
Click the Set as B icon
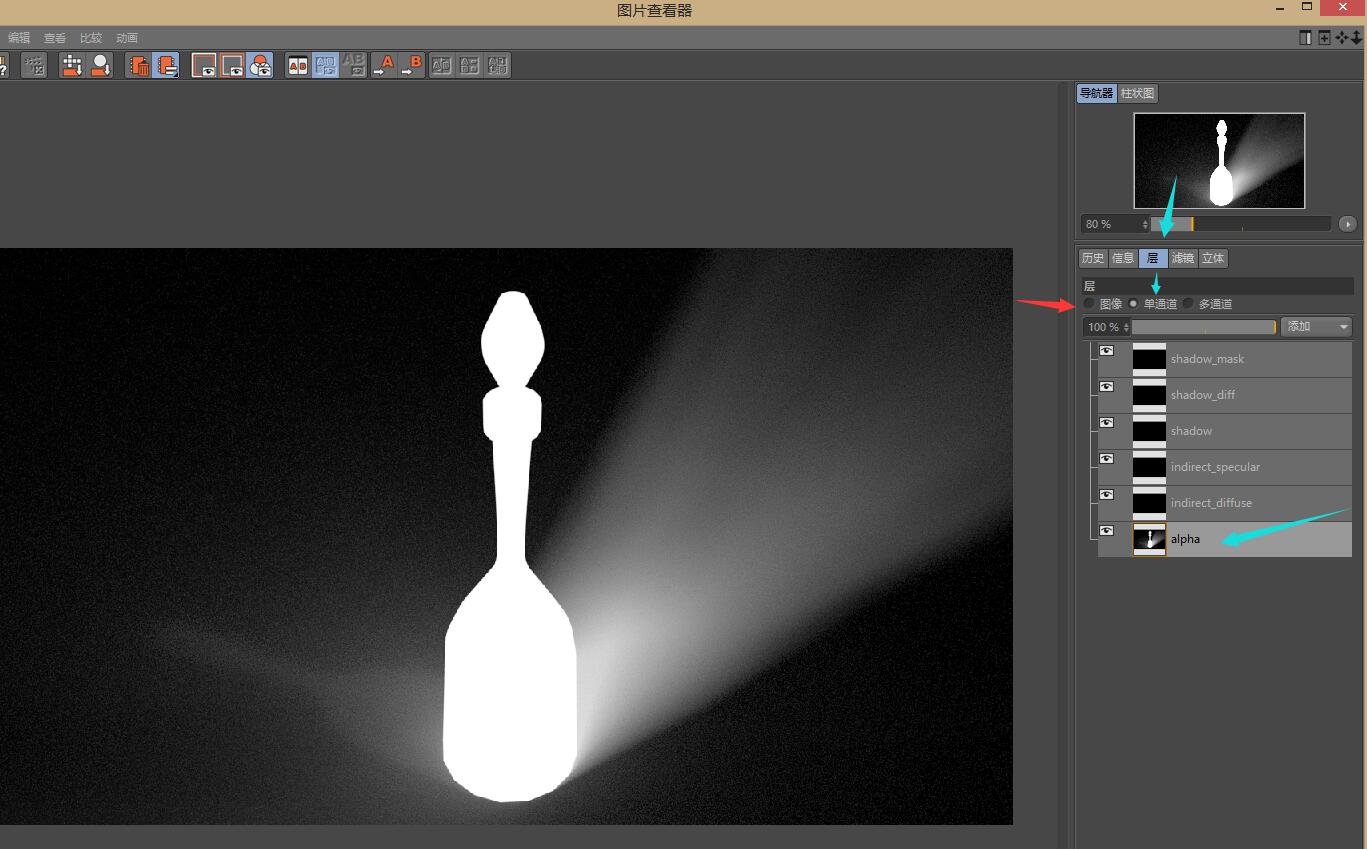(412, 66)
